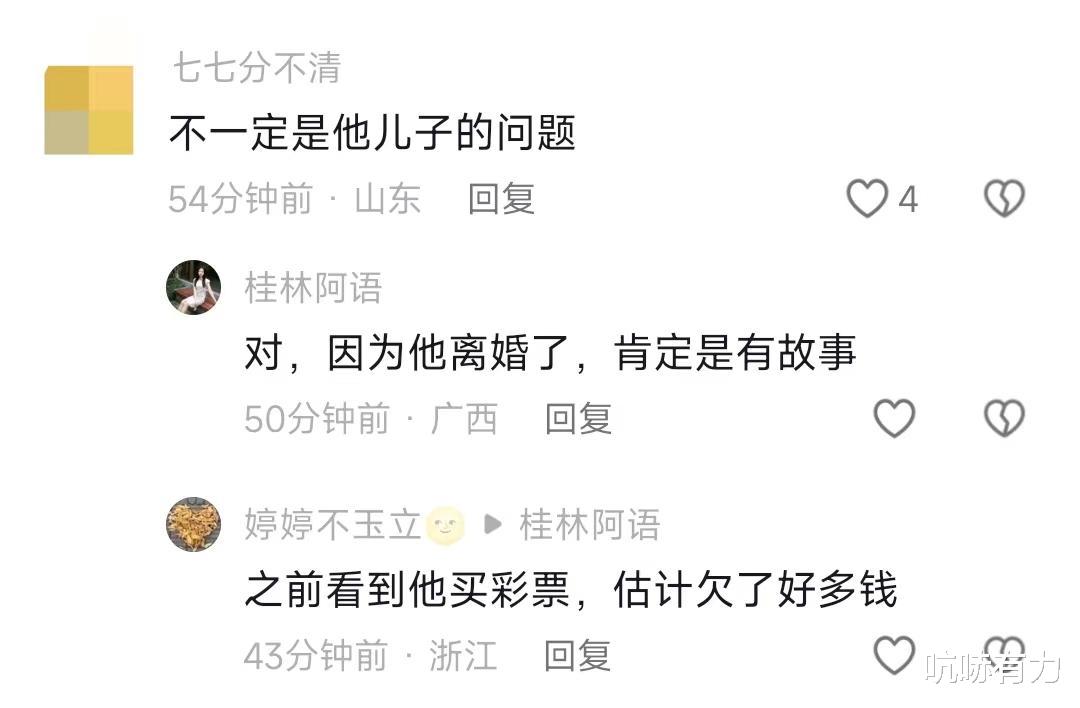
Task: Like 桂林阿语's reply about 离婚
Action: click(x=894, y=418)
